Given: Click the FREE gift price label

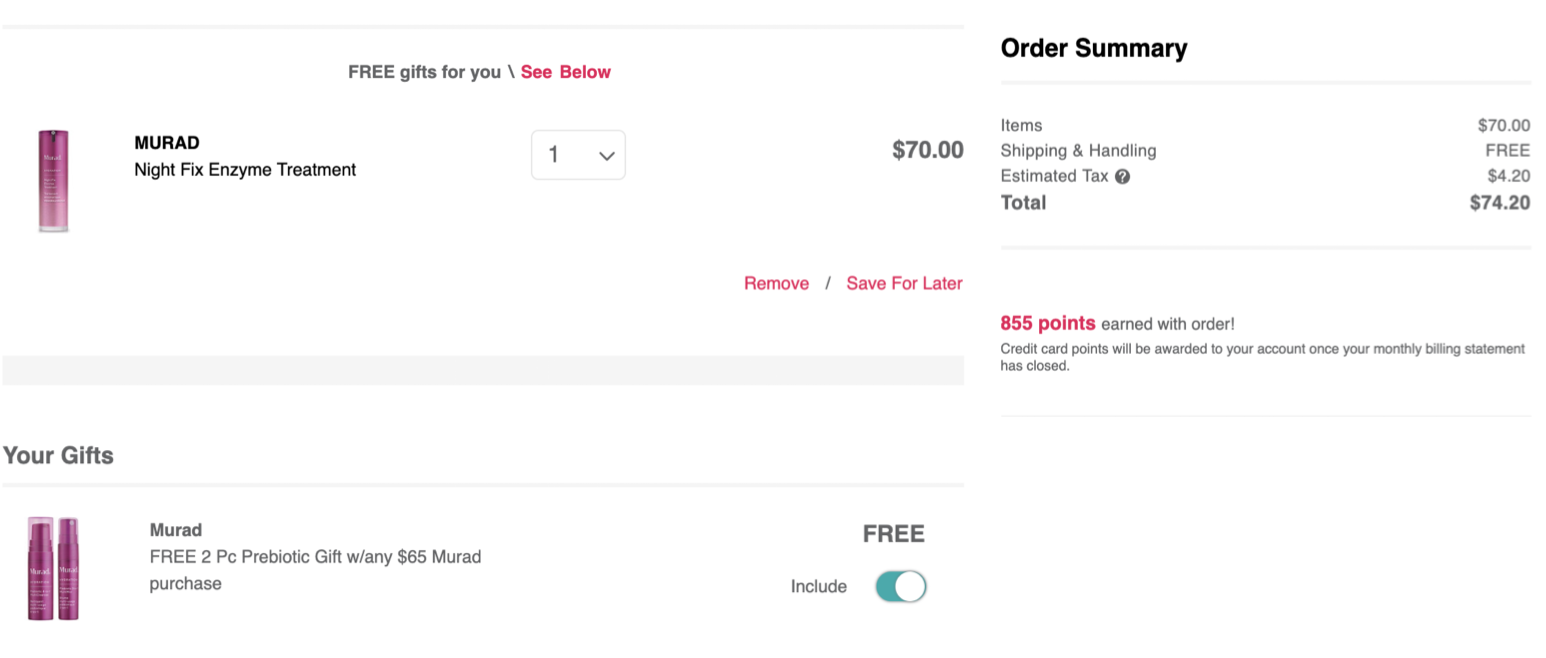Looking at the screenshot, I should 894,534.
